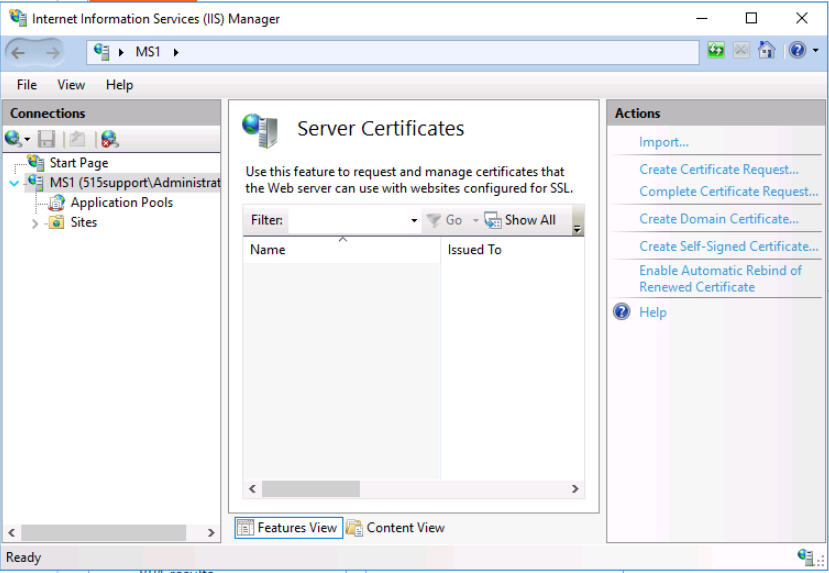Select MS1 server node in tree
This screenshot has height=573, width=829.
[x=135, y=183]
